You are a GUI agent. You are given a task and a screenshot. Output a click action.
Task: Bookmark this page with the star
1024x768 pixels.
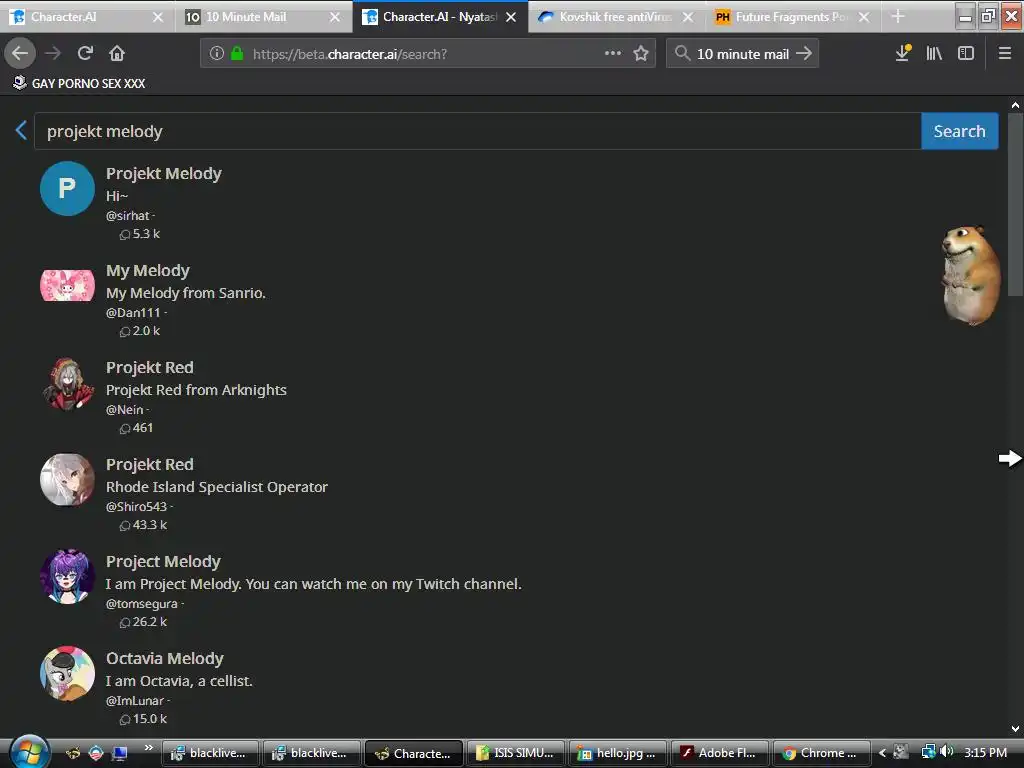click(x=641, y=54)
